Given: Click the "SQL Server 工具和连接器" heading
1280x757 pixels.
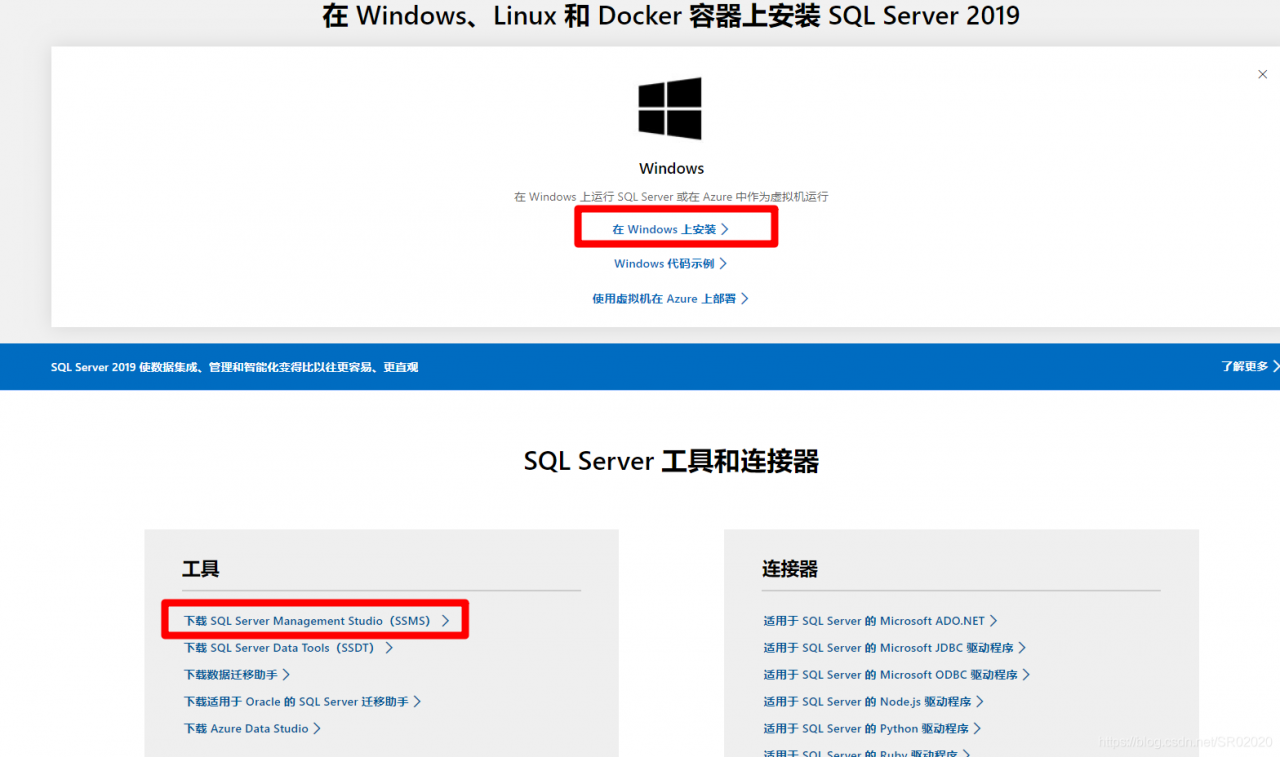Looking at the screenshot, I should pos(672,461).
